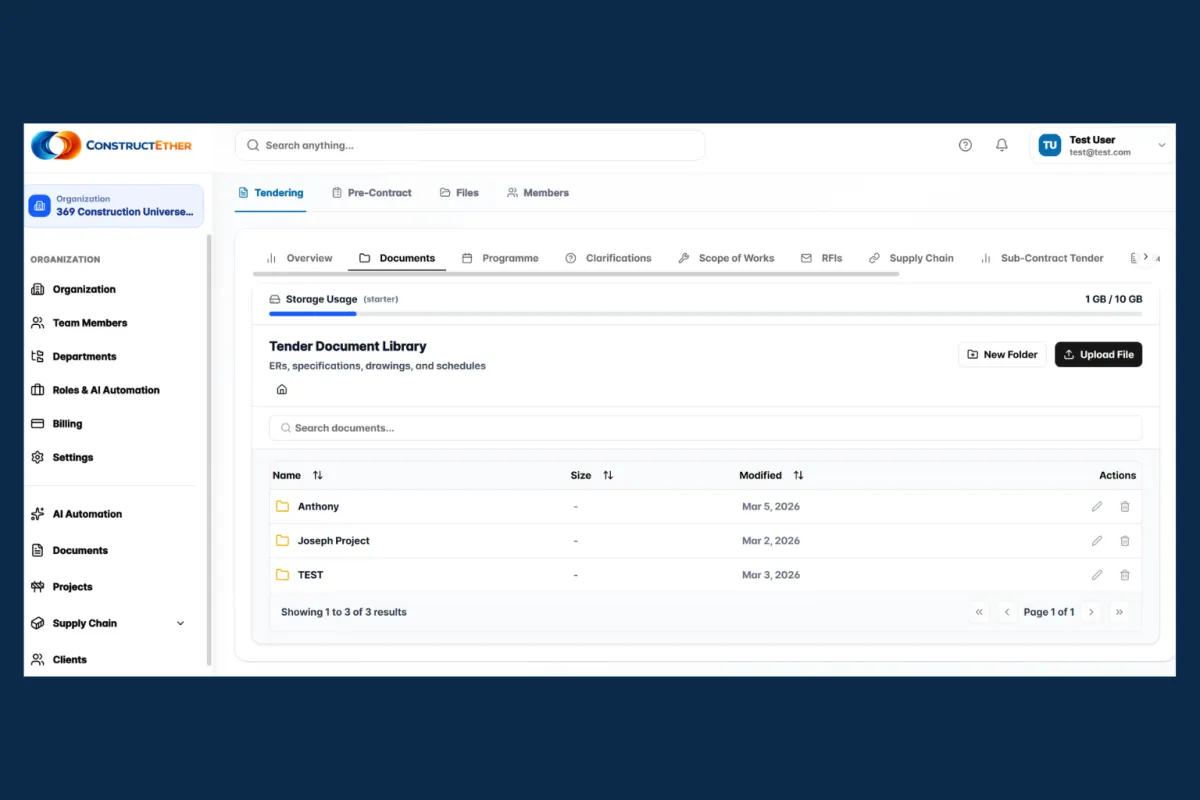Go to the Billing page

[57, 424]
